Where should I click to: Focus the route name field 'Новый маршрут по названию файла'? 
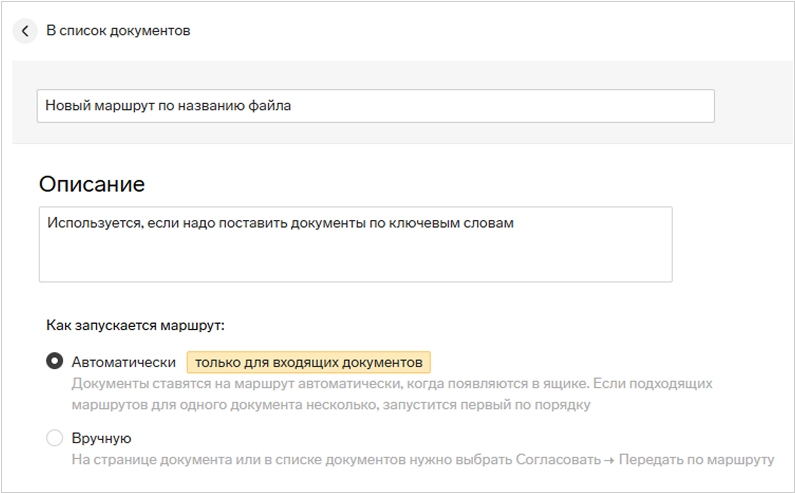point(375,106)
